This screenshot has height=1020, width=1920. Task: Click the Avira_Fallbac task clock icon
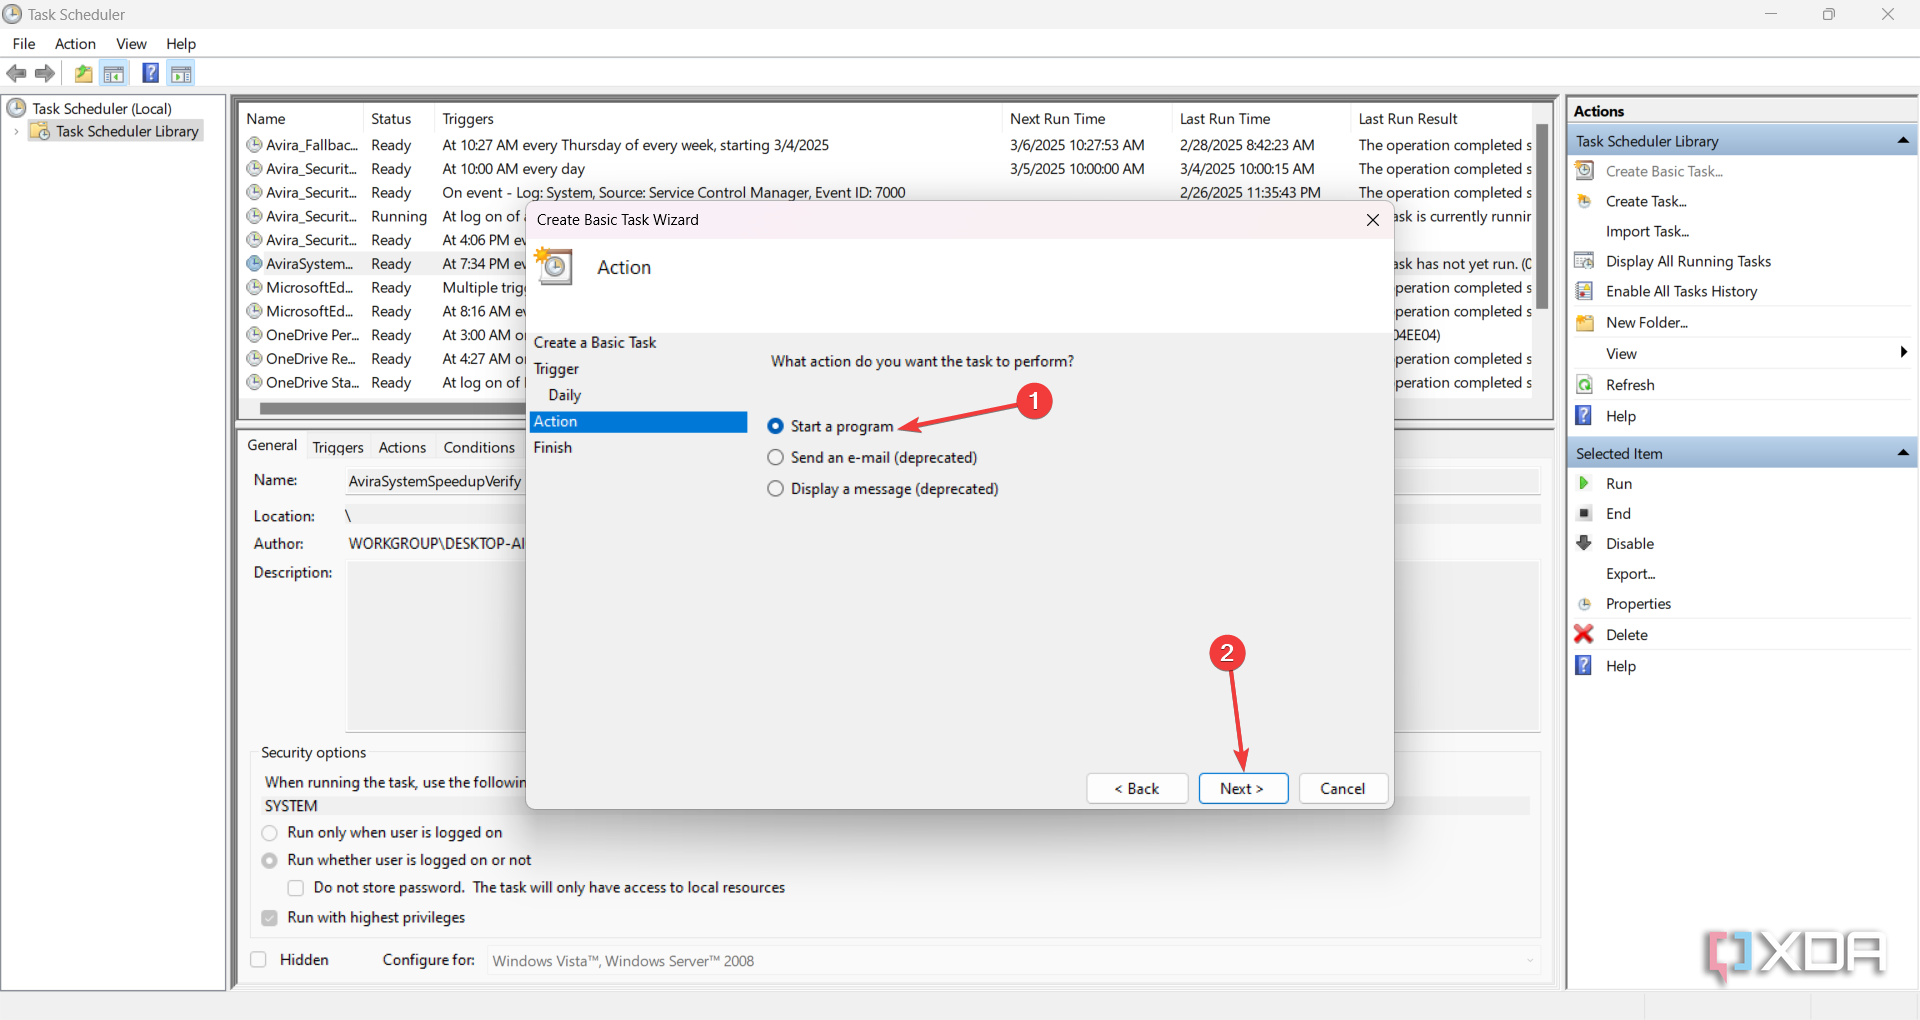(255, 145)
